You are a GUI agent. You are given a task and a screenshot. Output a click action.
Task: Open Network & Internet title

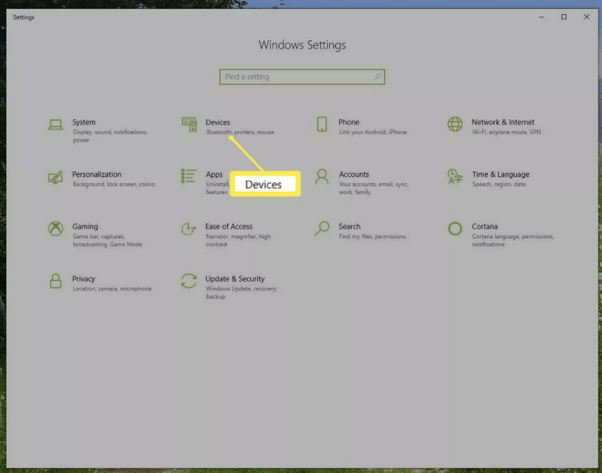tap(503, 122)
